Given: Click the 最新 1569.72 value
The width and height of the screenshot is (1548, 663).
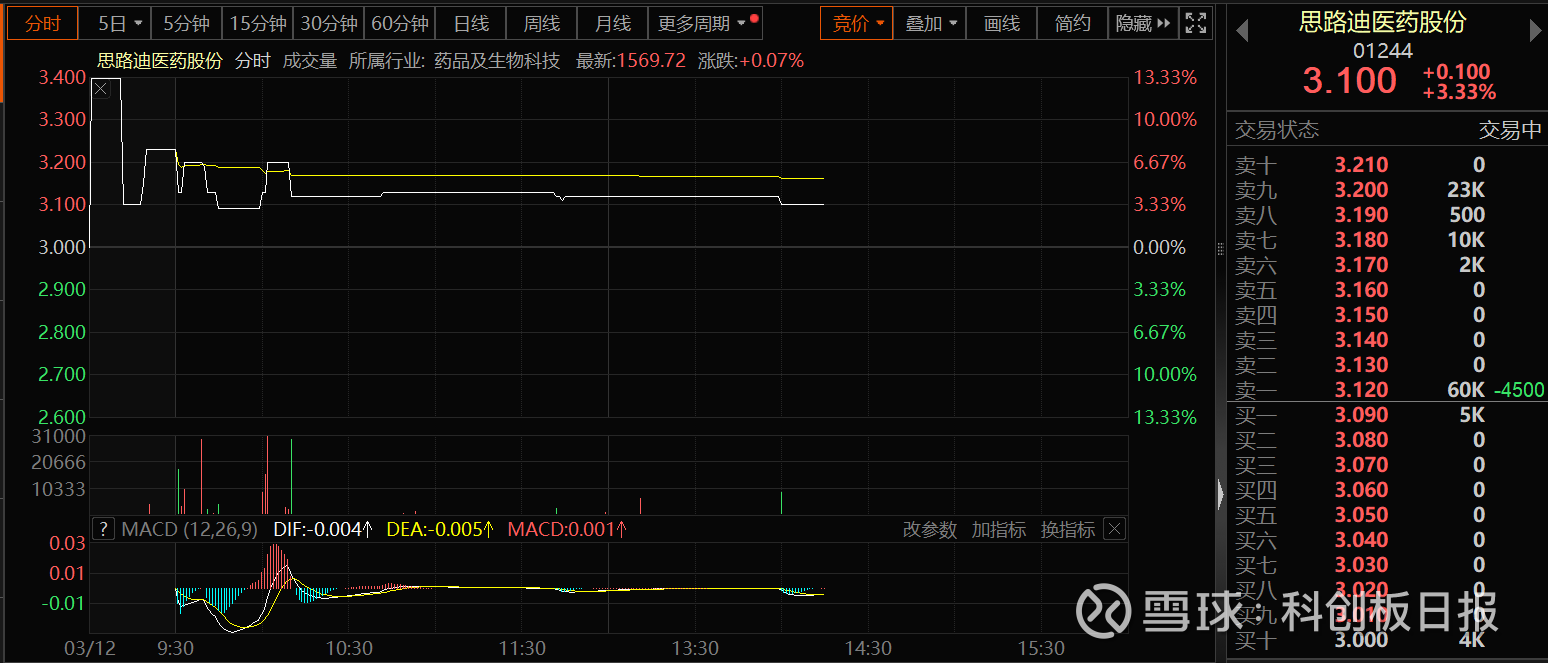Looking at the screenshot, I should click(651, 61).
